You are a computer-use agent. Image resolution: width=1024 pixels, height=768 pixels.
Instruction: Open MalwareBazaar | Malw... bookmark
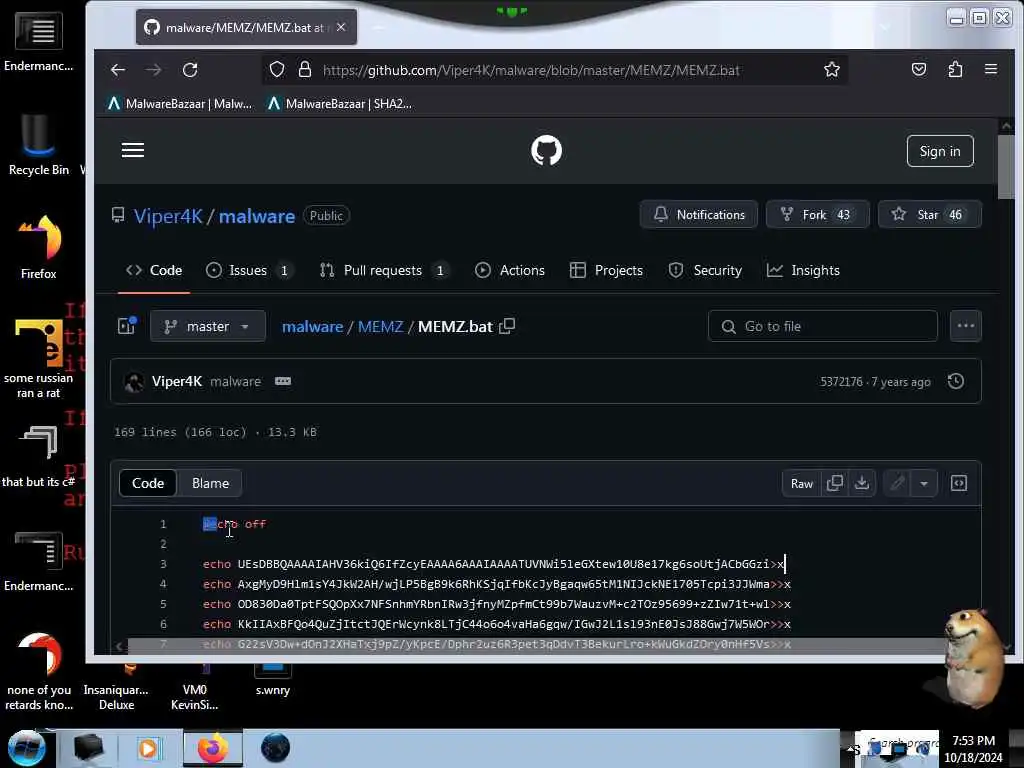[x=180, y=104]
